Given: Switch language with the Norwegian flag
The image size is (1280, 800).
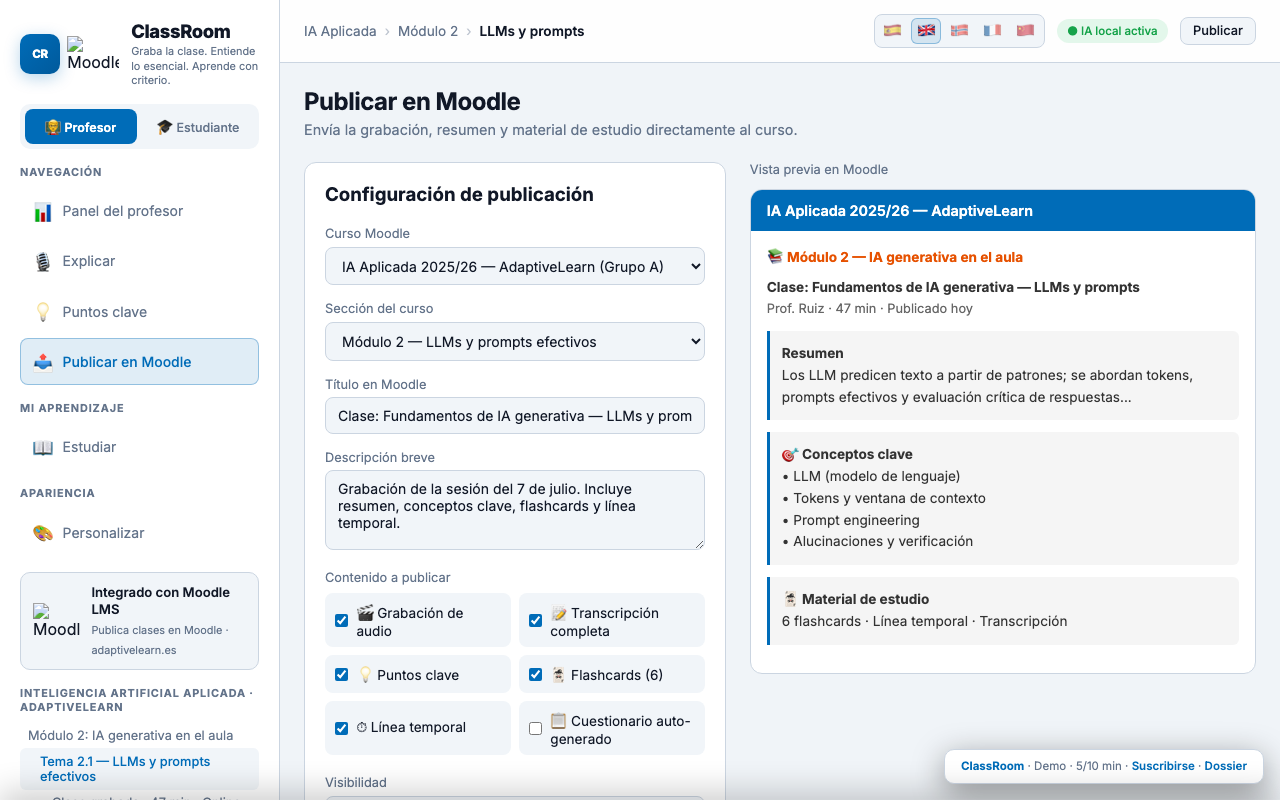Looking at the screenshot, I should pos(959,31).
